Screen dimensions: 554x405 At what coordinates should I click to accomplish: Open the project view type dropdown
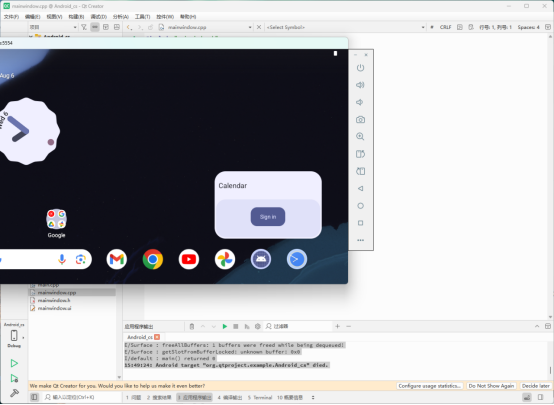tap(53, 27)
